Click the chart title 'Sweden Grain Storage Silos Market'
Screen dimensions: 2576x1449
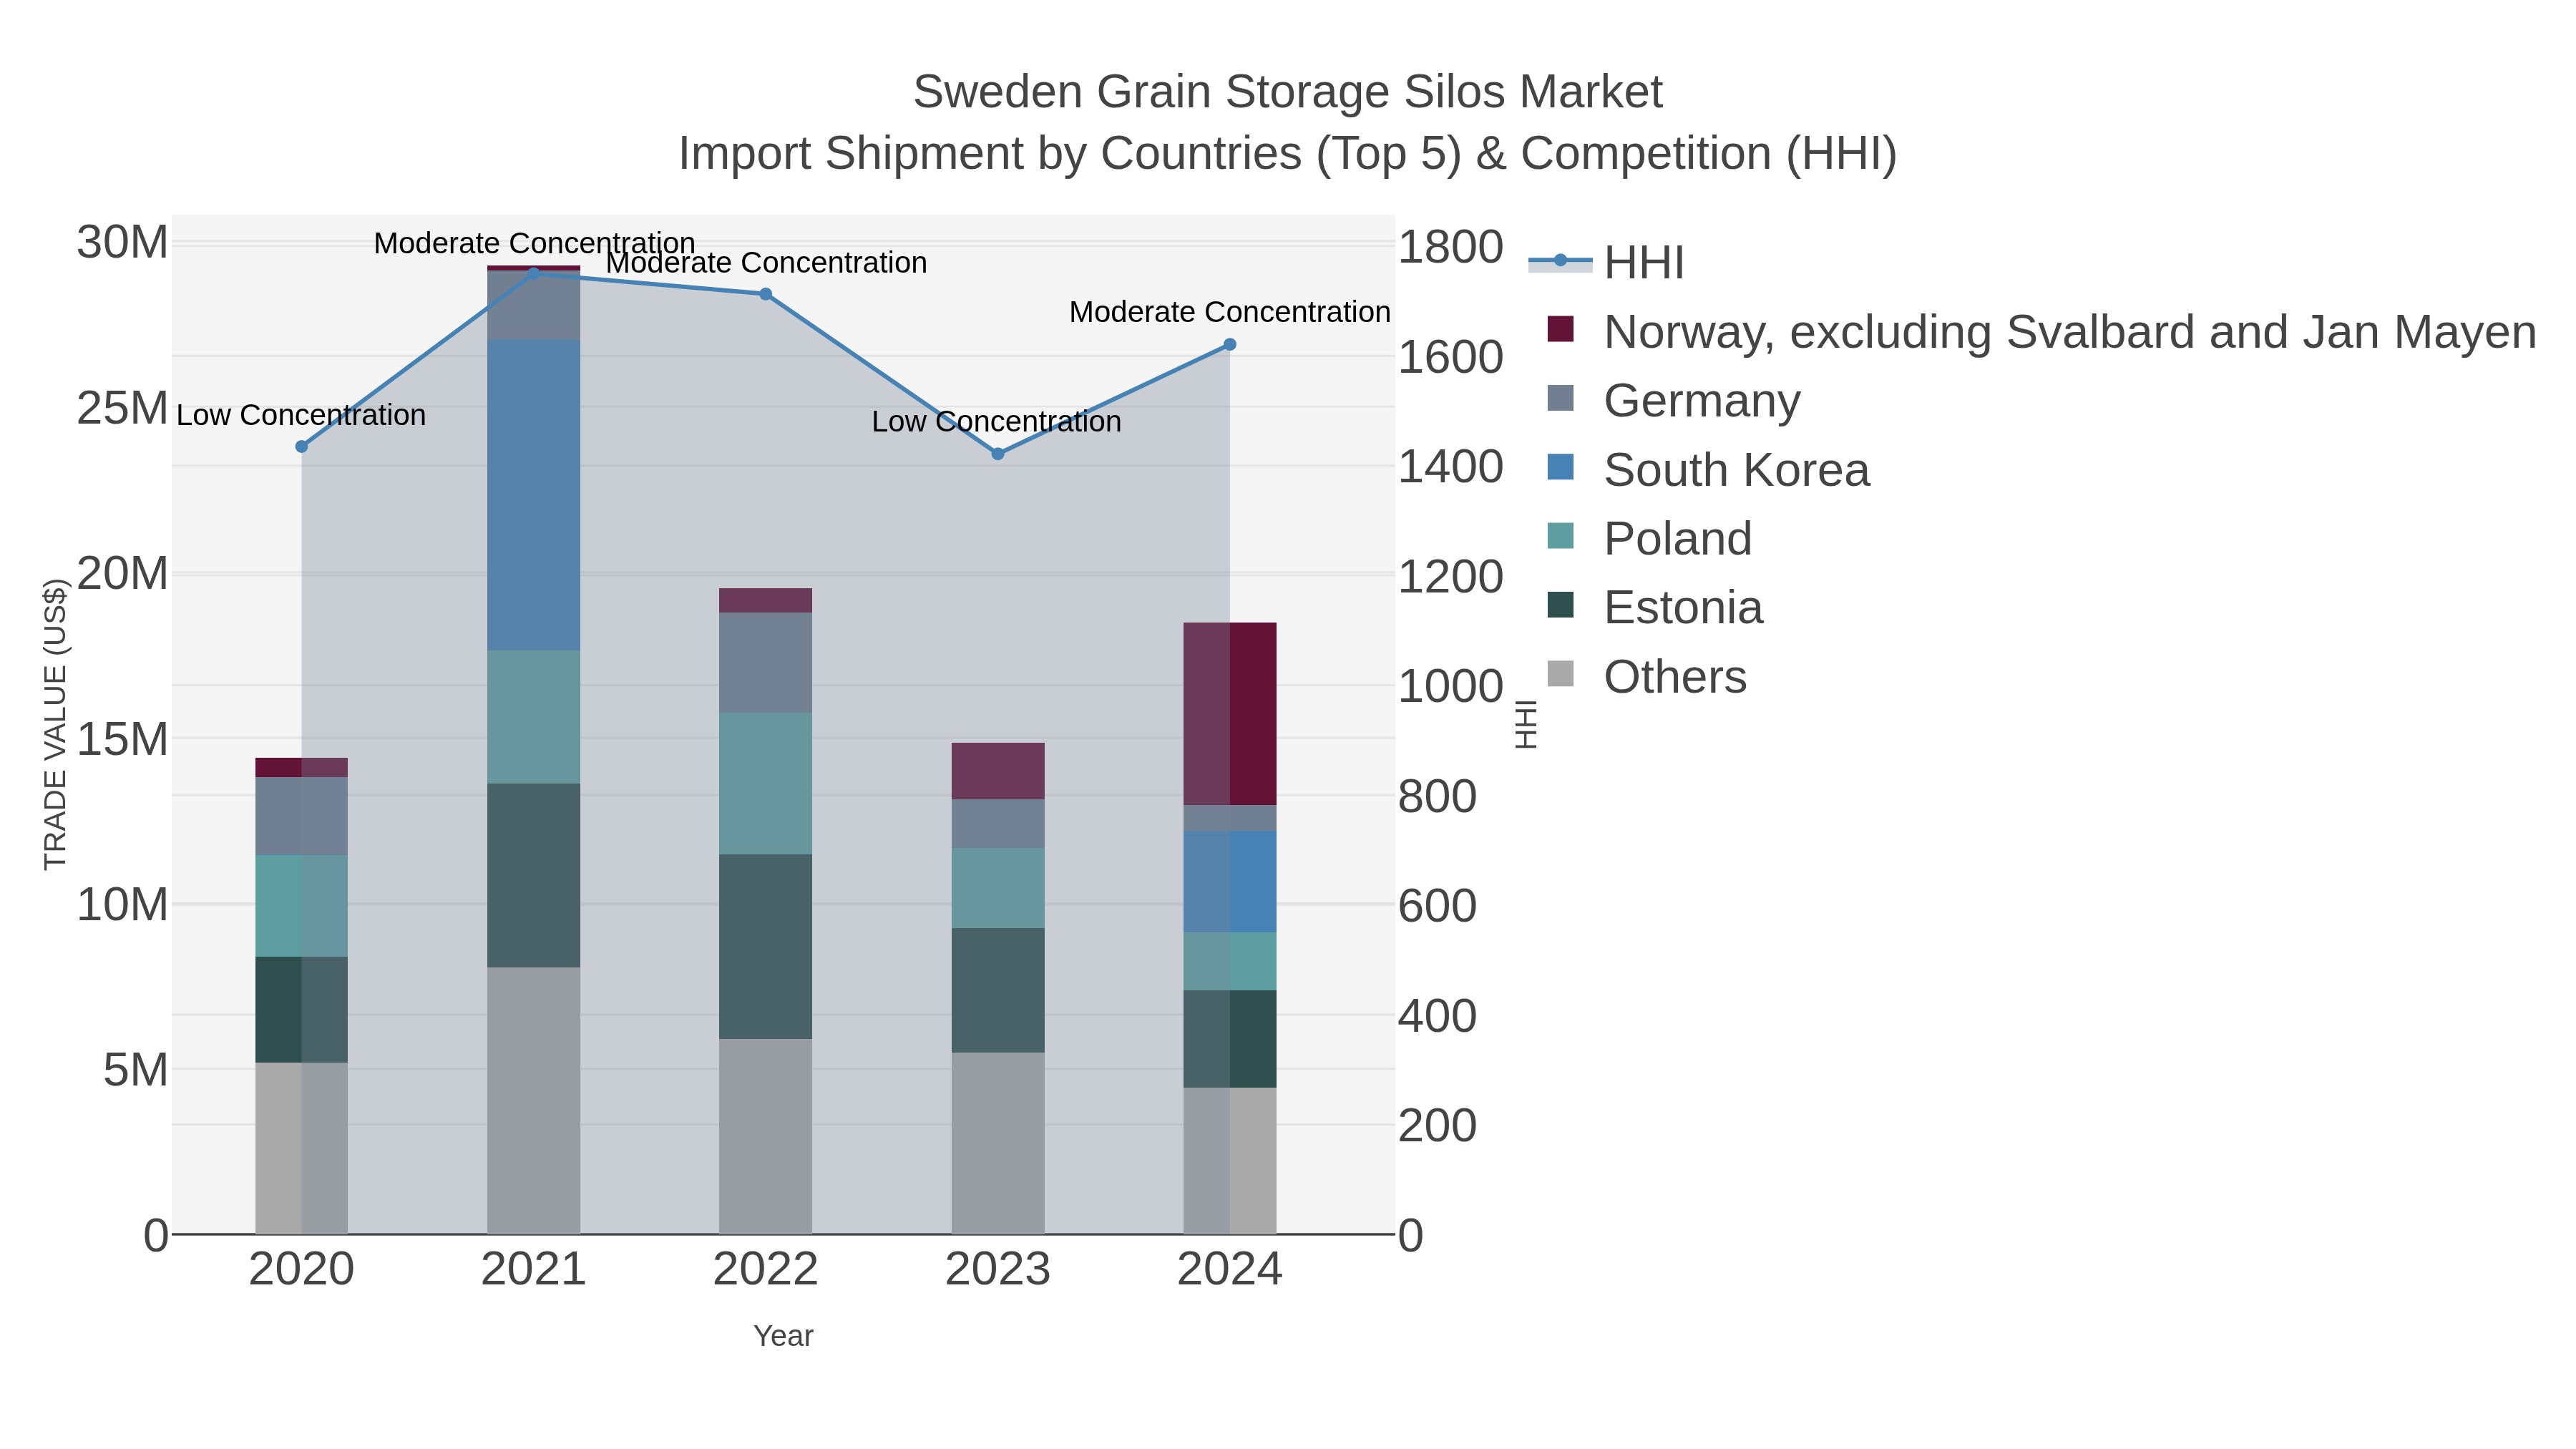click(1288, 92)
